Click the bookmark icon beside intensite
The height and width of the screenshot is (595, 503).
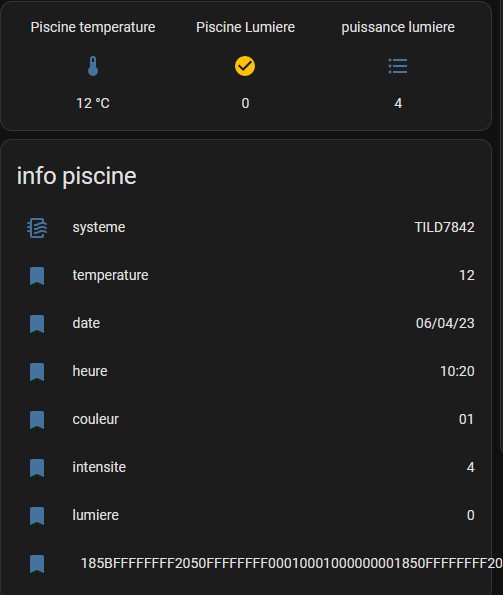coord(37,468)
